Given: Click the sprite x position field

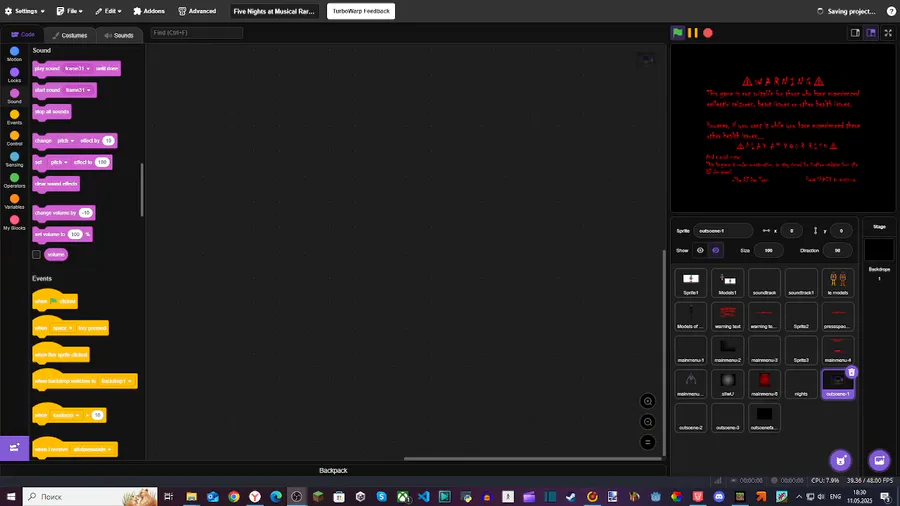Looking at the screenshot, I should (x=792, y=231).
